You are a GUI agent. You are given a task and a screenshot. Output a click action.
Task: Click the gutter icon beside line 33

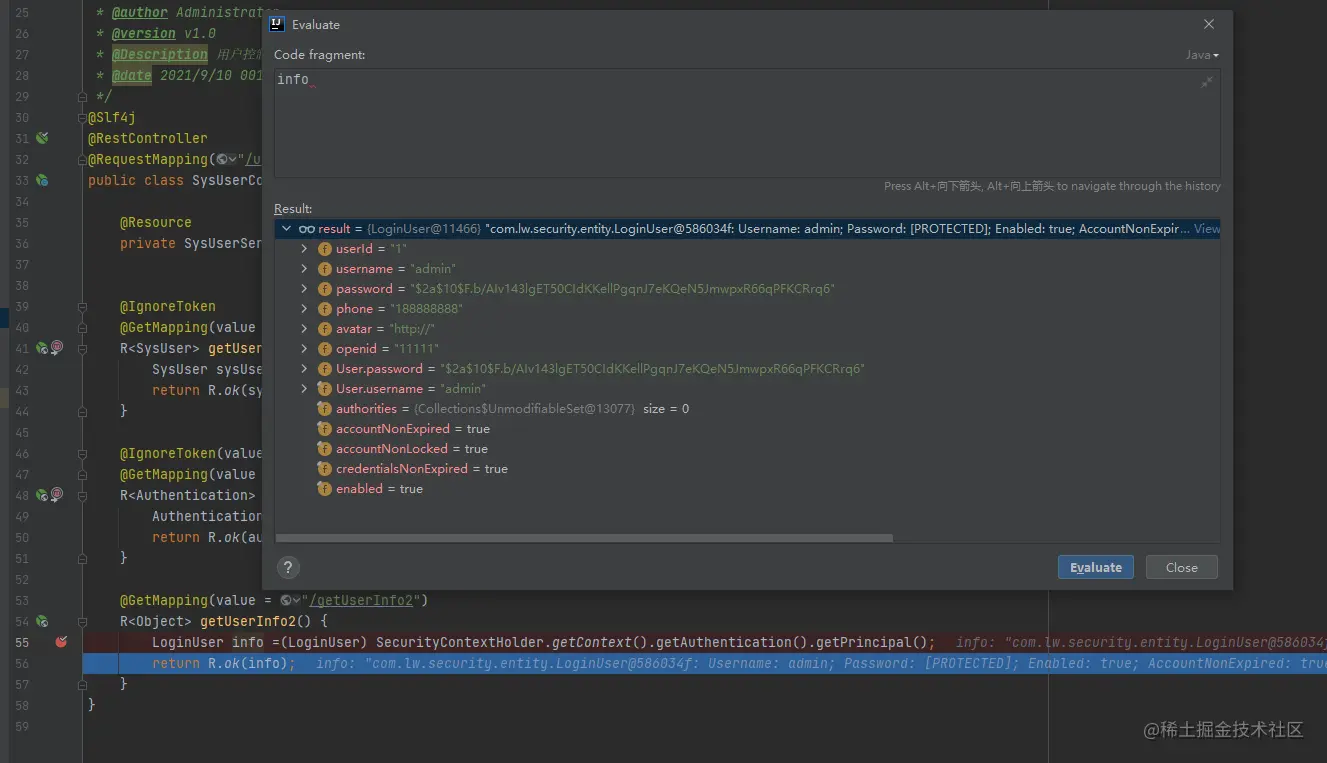(x=42, y=180)
